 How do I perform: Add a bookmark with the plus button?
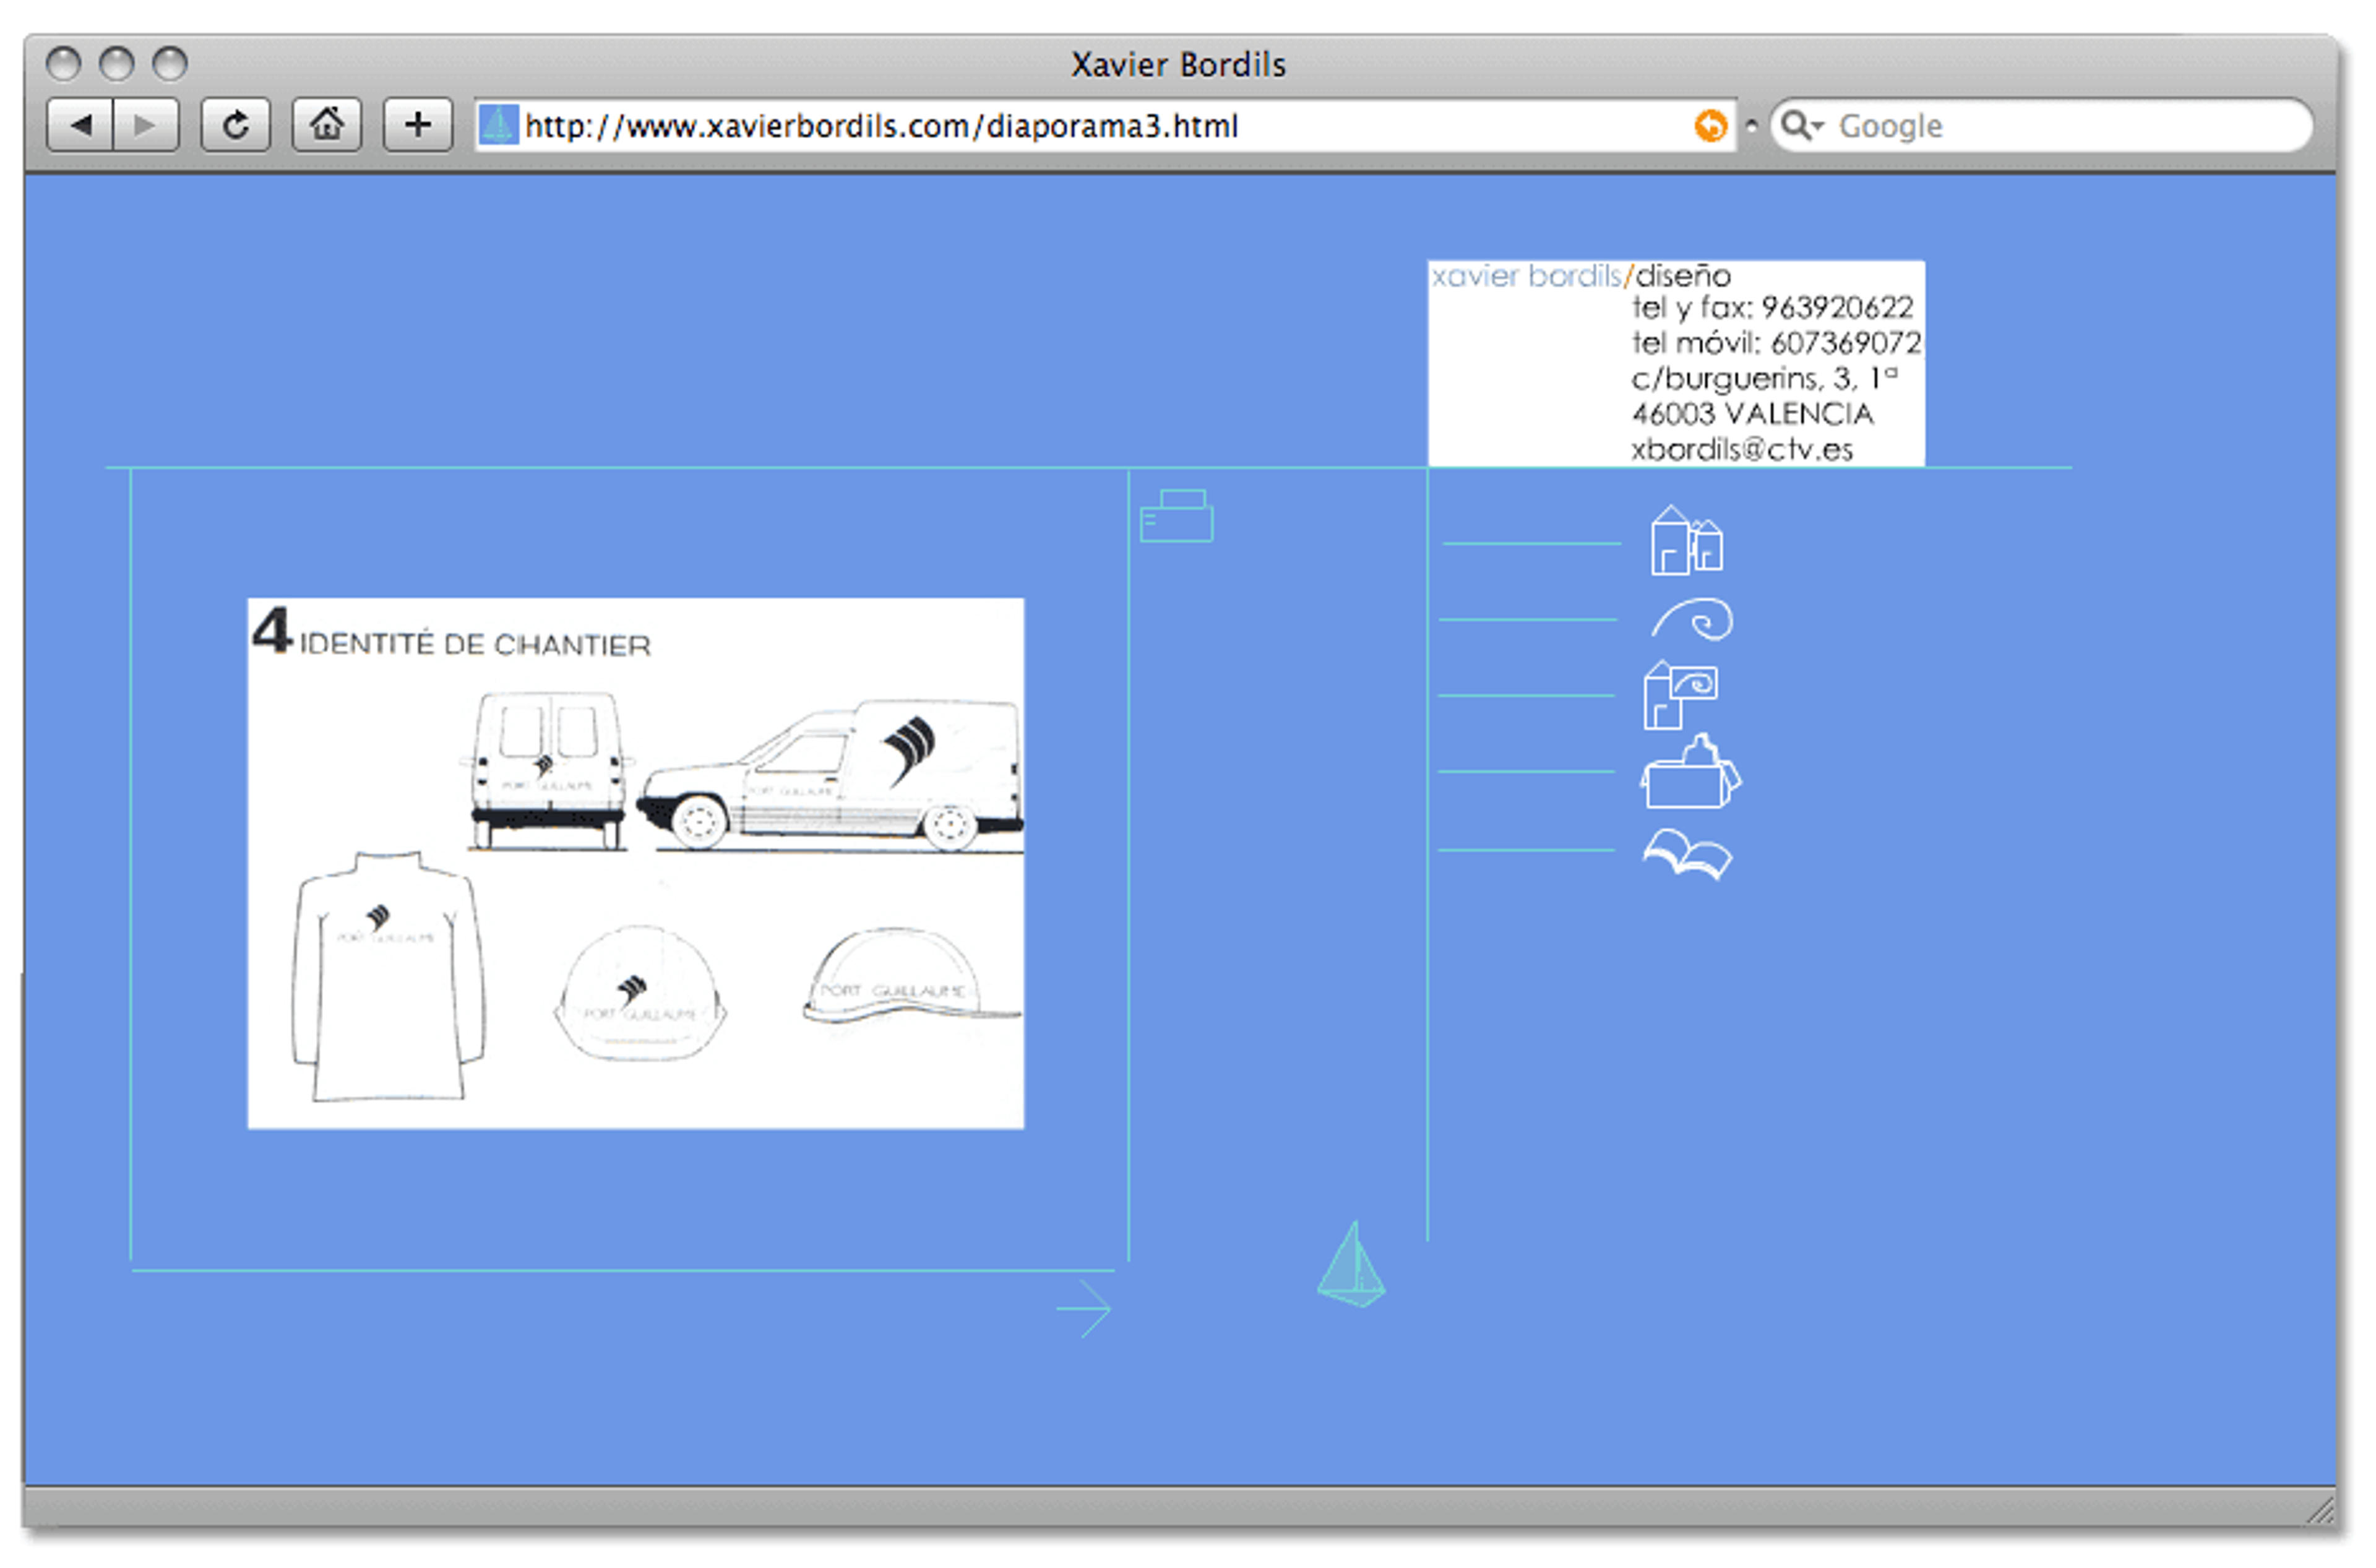click(x=419, y=126)
